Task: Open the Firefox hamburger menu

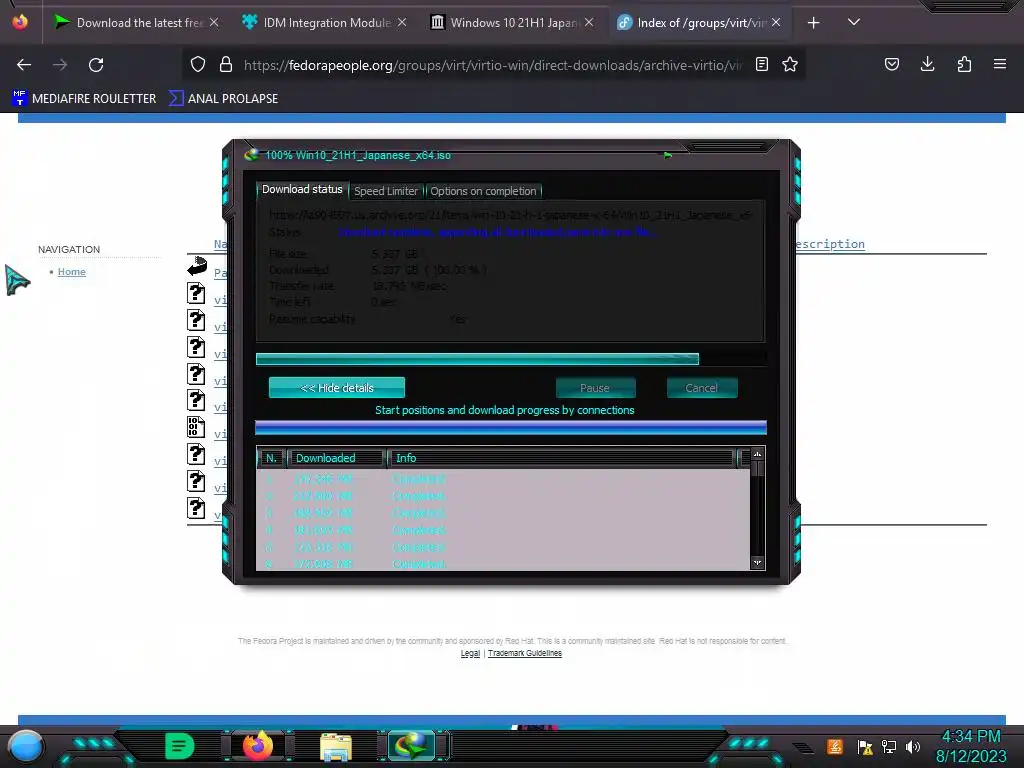Action: click(x=1000, y=64)
